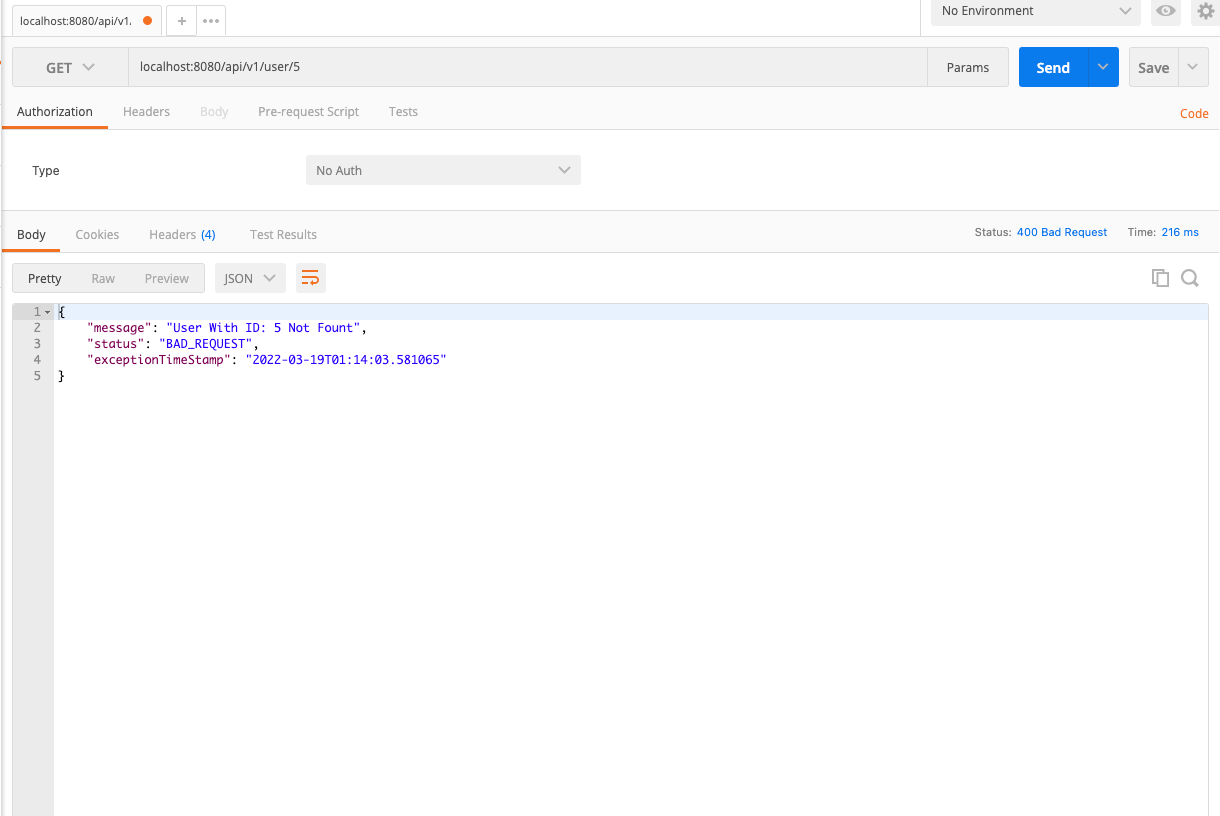This screenshot has width=1220, height=816.
Task: Click the "400 Bad Request" status text
Action: (1062, 232)
